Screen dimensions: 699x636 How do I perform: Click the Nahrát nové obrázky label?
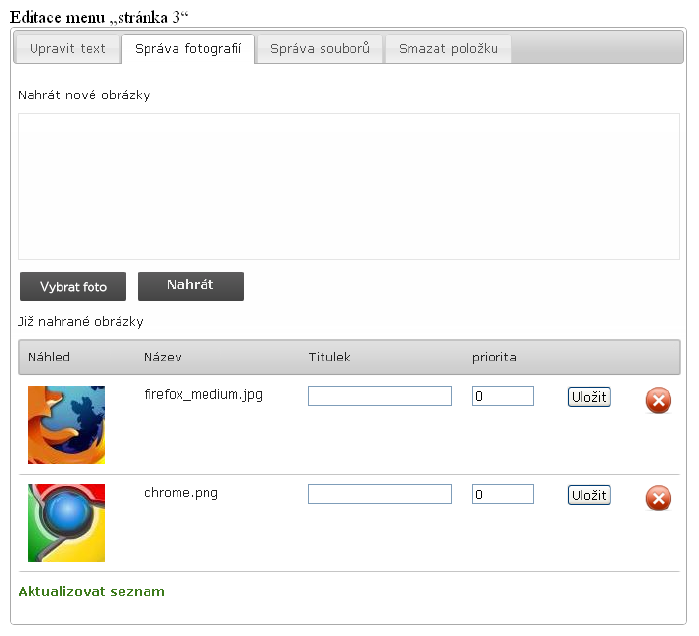coord(84,95)
